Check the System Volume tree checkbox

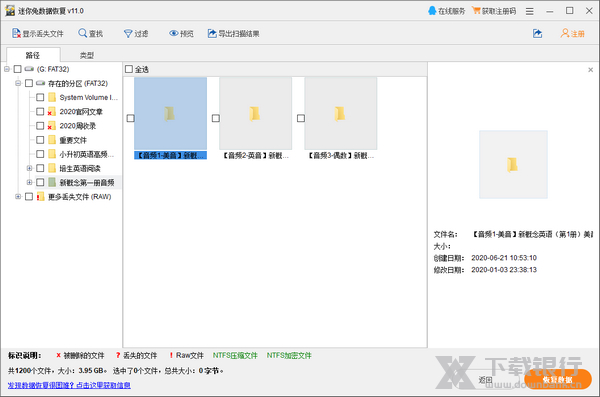pos(40,97)
